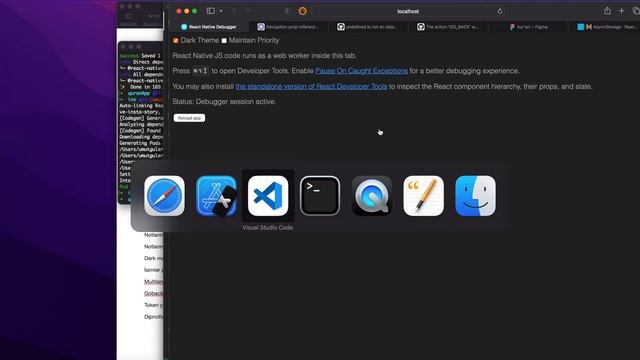640x360 pixels.
Task: Open the Privacy Report shield icon
Action: pyautogui.click(x=288, y=11)
